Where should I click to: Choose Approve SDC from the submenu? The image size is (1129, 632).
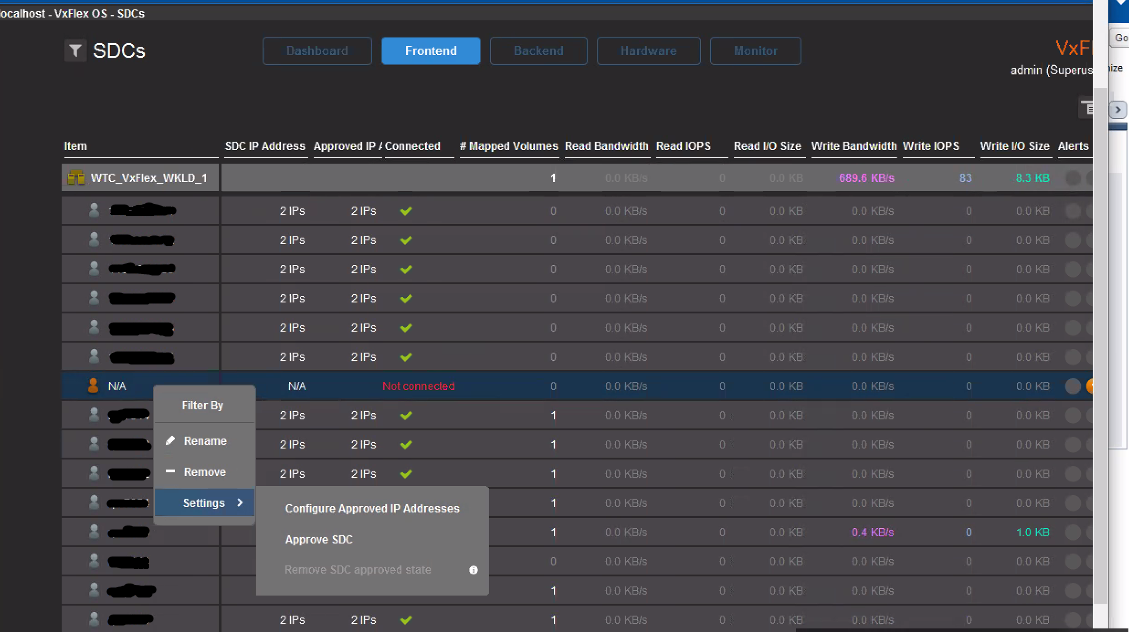point(319,540)
